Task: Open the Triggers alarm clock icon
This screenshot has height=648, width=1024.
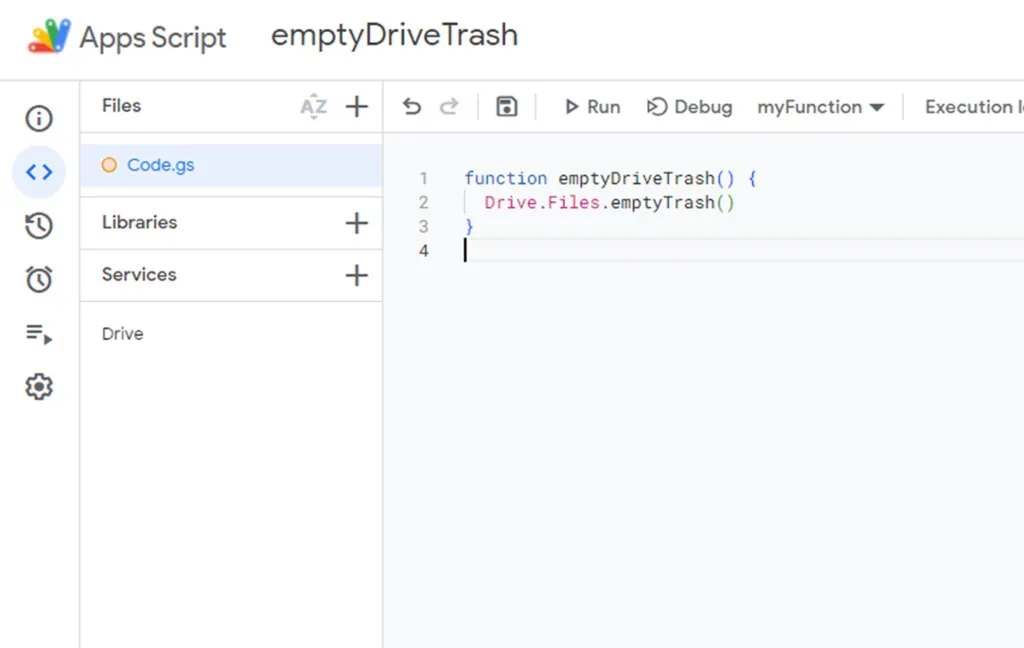Action: coord(39,280)
